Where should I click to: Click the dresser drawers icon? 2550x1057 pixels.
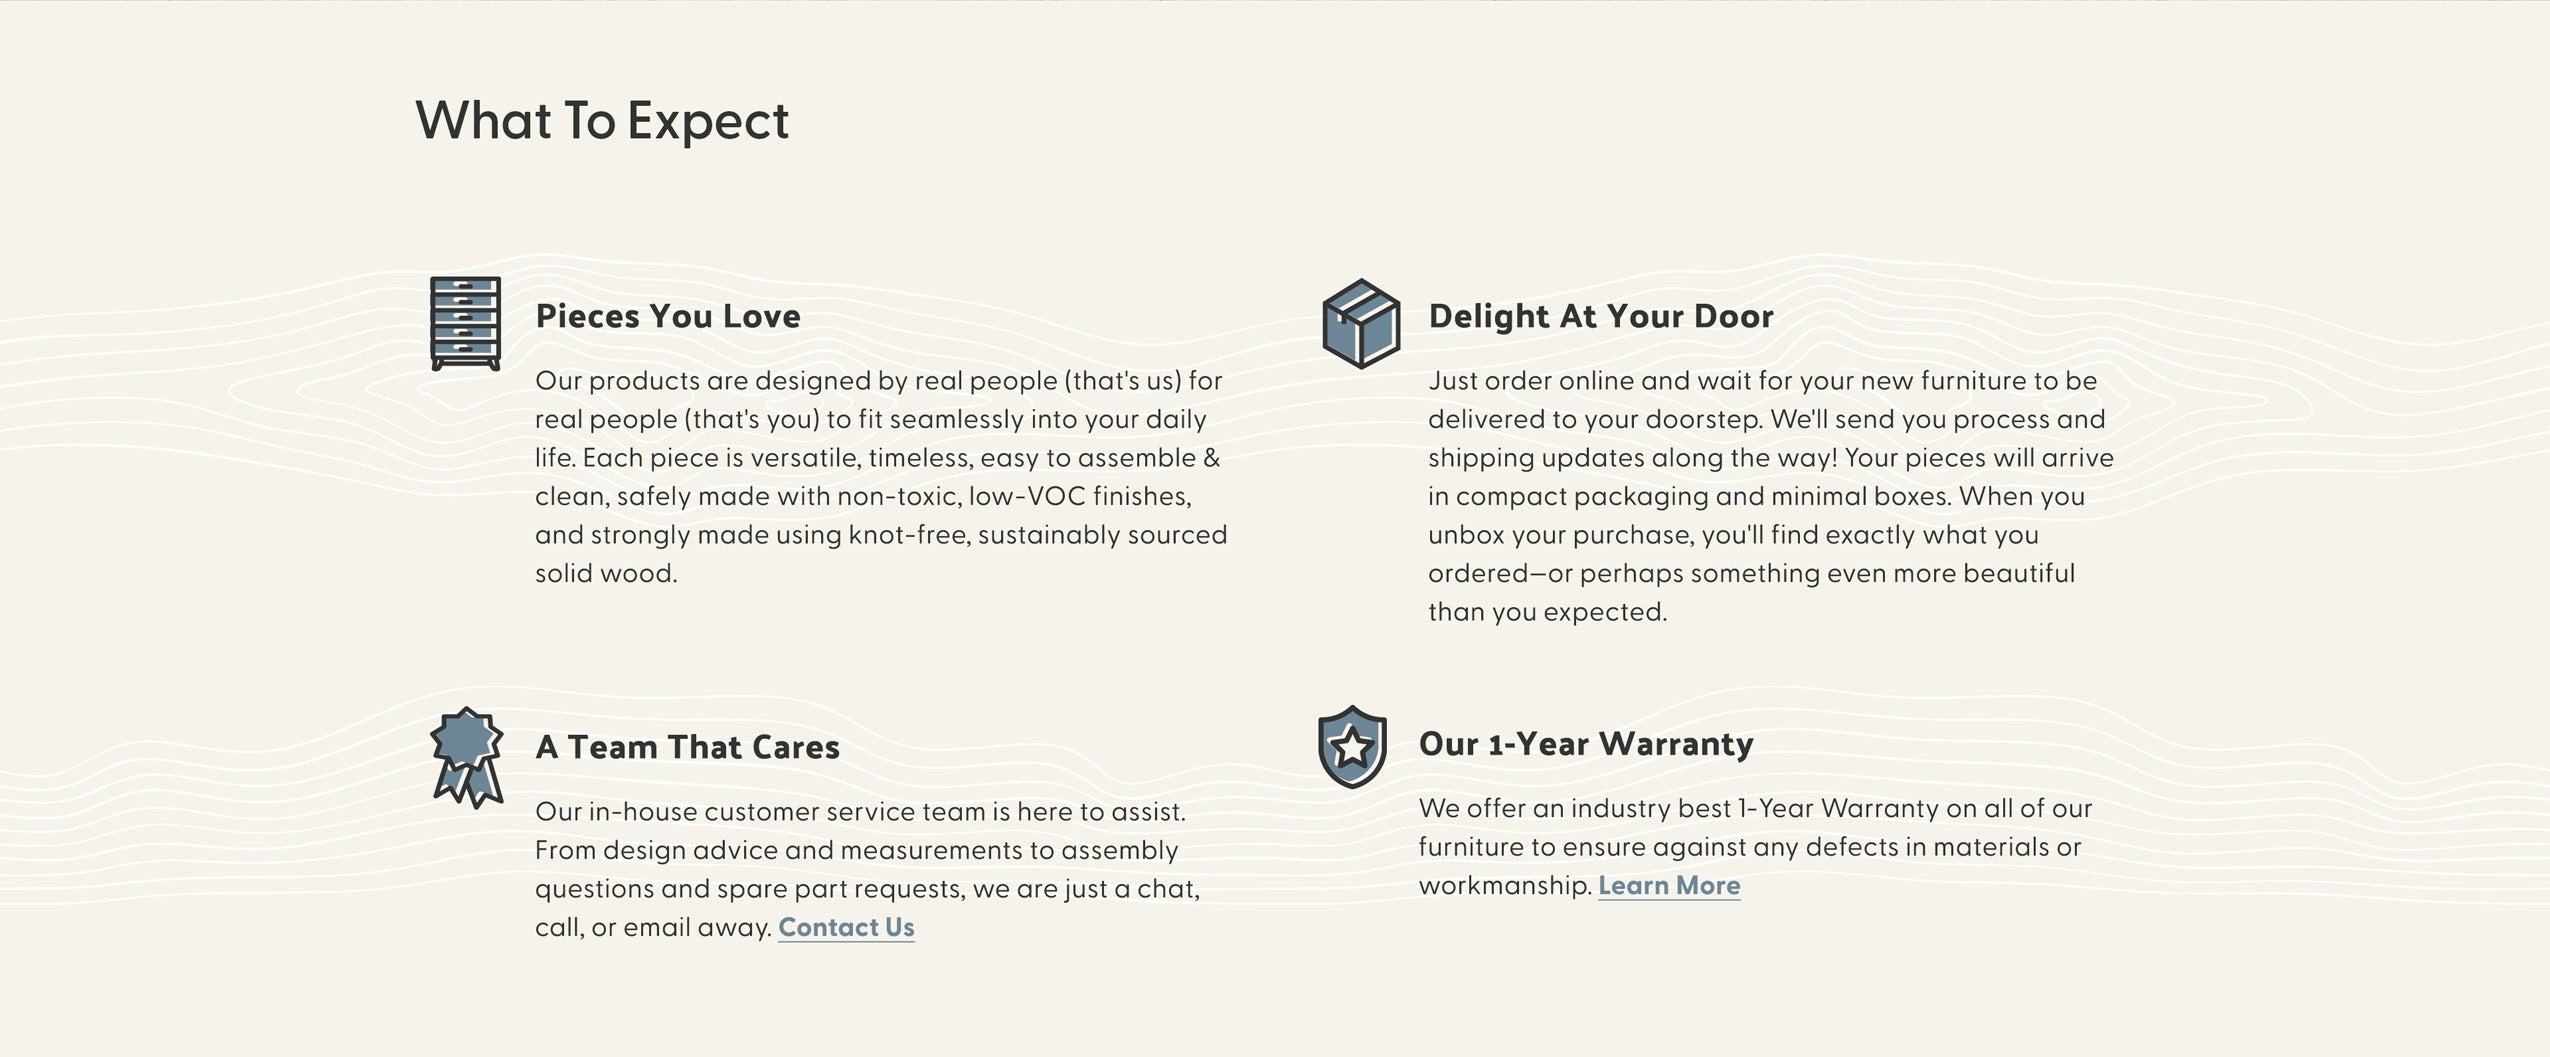[465, 323]
